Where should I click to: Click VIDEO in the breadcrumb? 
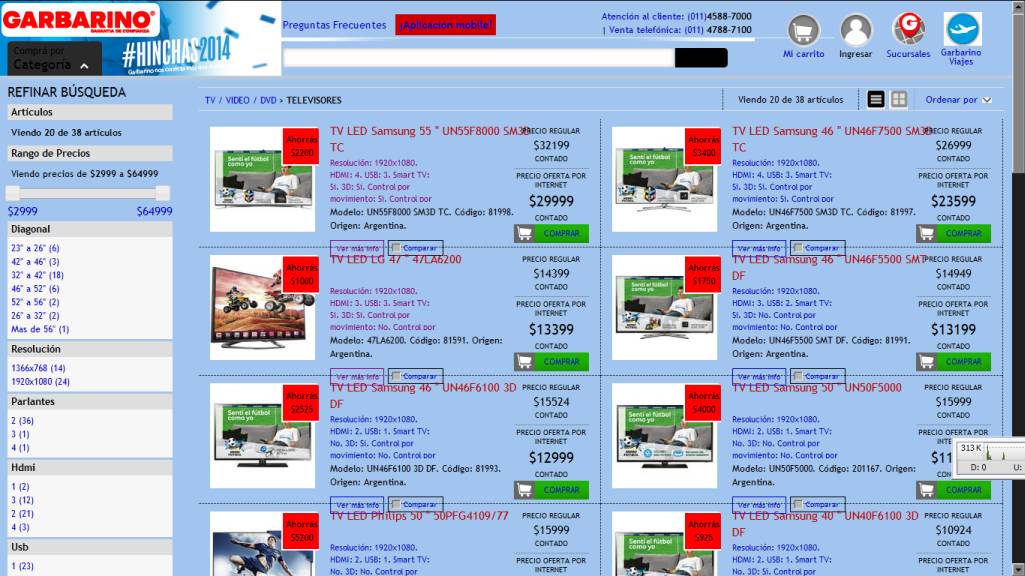tap(237, 100)
